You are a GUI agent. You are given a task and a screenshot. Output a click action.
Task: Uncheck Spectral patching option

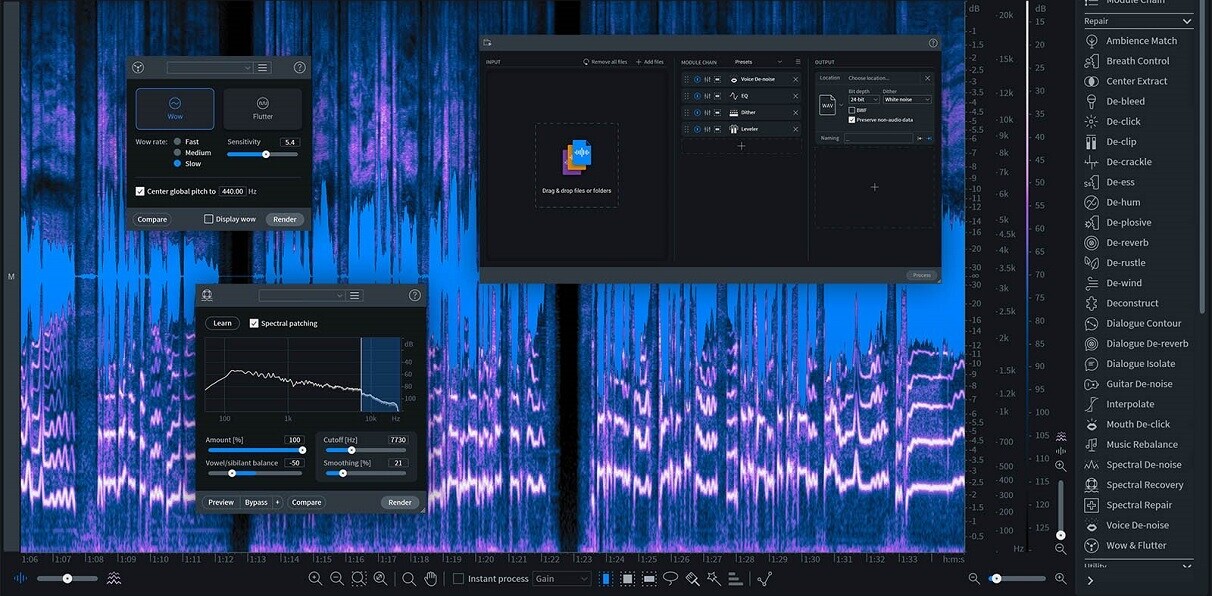[254, 323]
